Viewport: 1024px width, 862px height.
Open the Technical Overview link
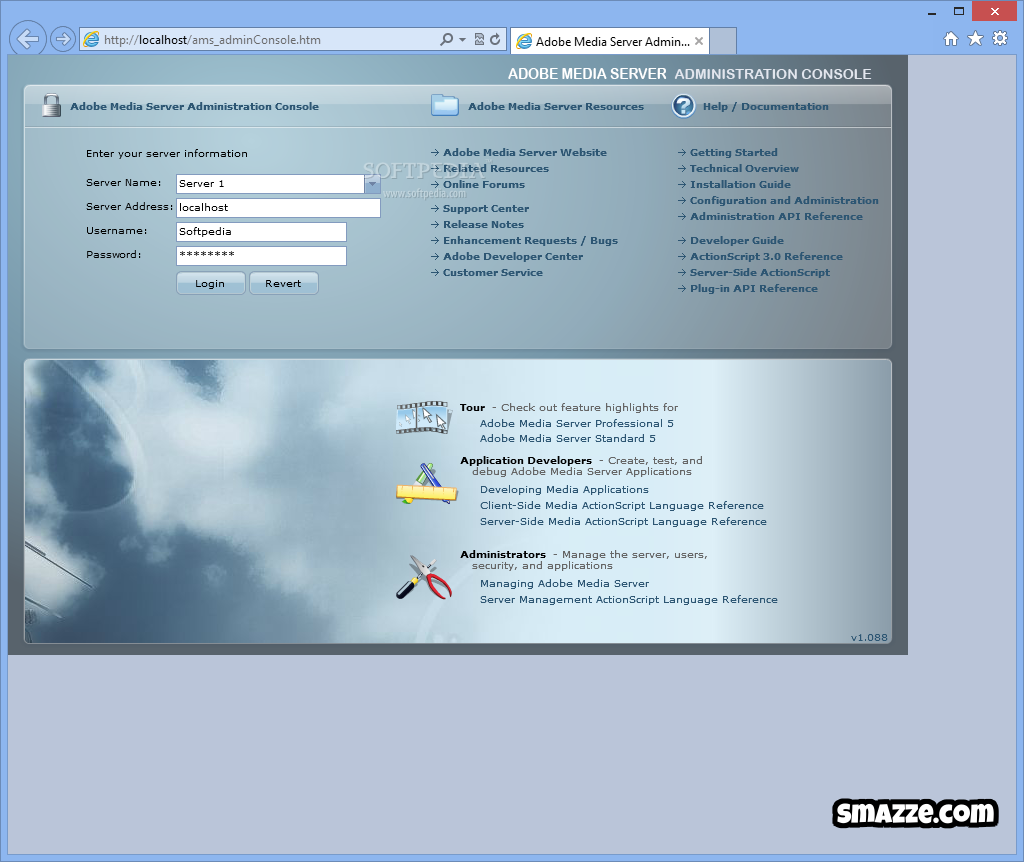744,168
